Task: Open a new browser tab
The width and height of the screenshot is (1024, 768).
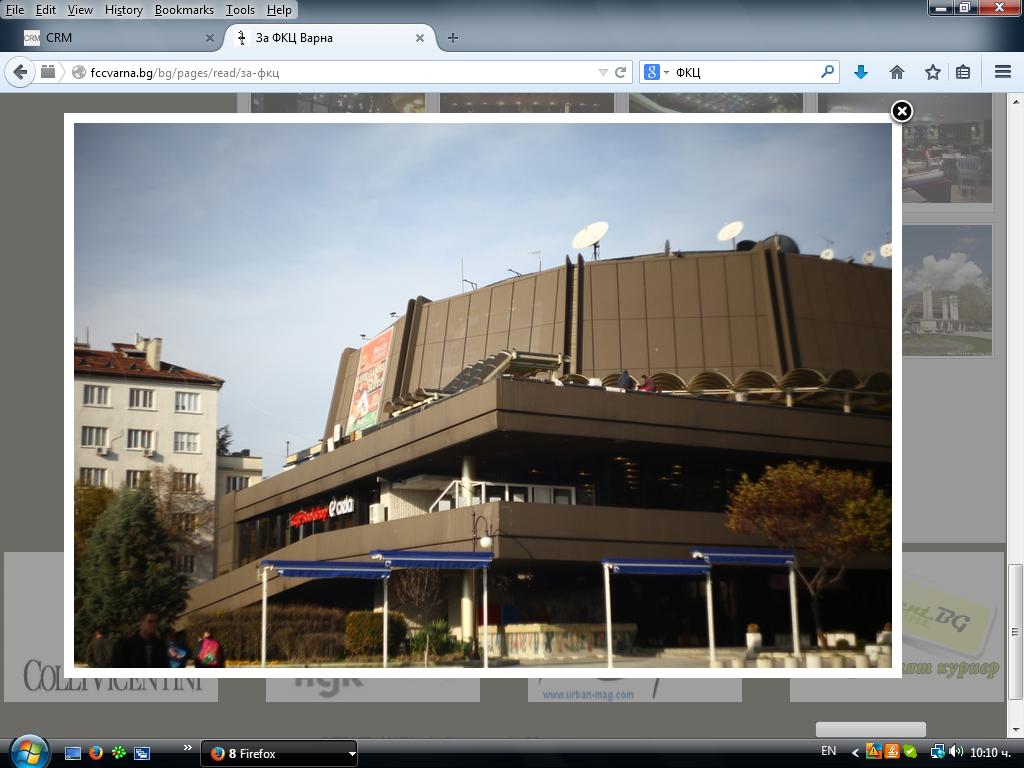Action: tap(453, 38)
